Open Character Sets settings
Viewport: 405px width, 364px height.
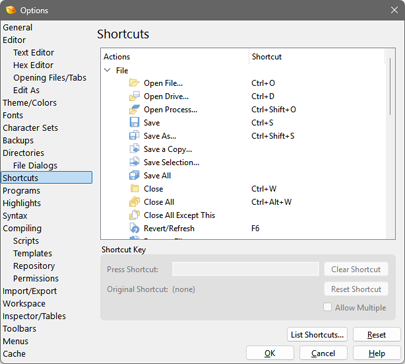point(30,128)
